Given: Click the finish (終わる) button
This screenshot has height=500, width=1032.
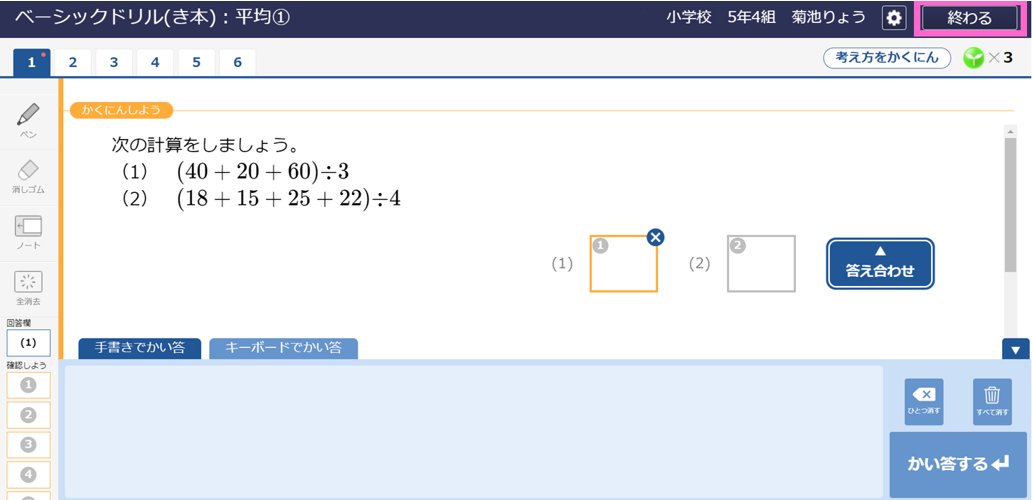Looking at the screenshot, I should [x=969, y=18].
